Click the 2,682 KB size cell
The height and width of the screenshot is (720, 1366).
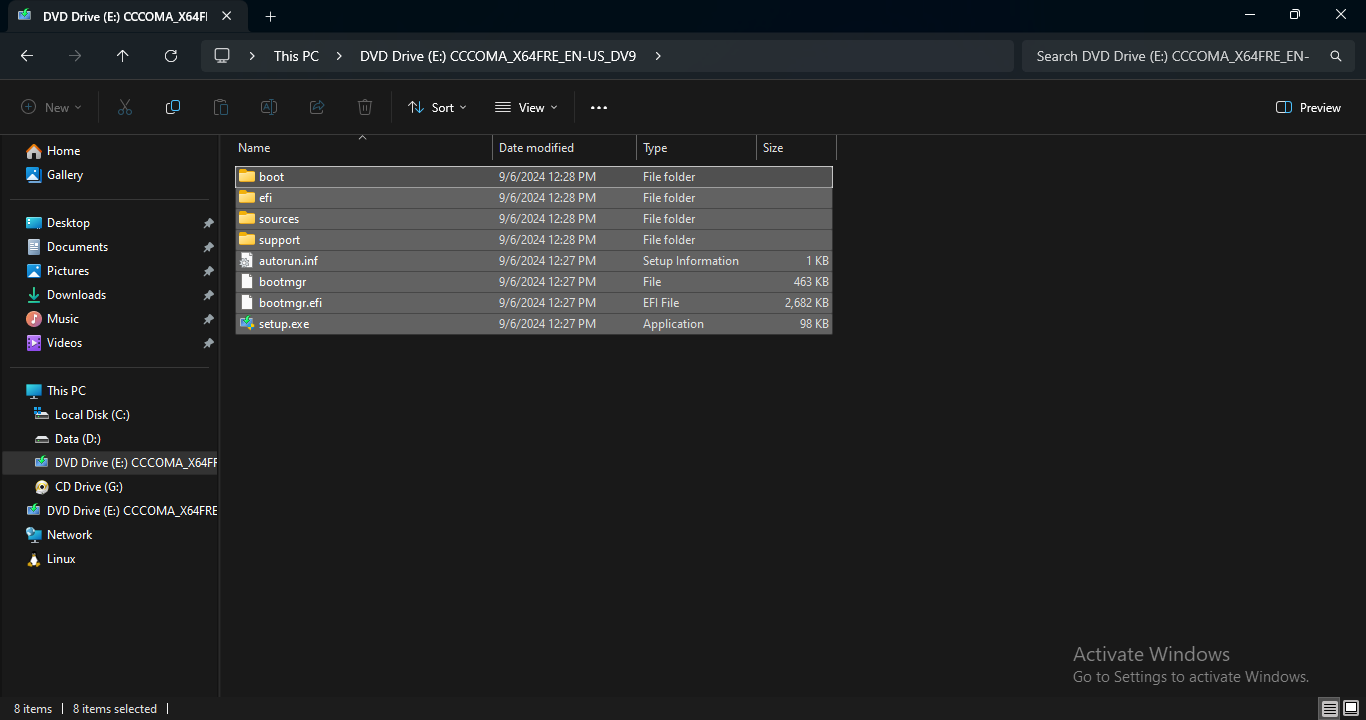tap(806, 303)
